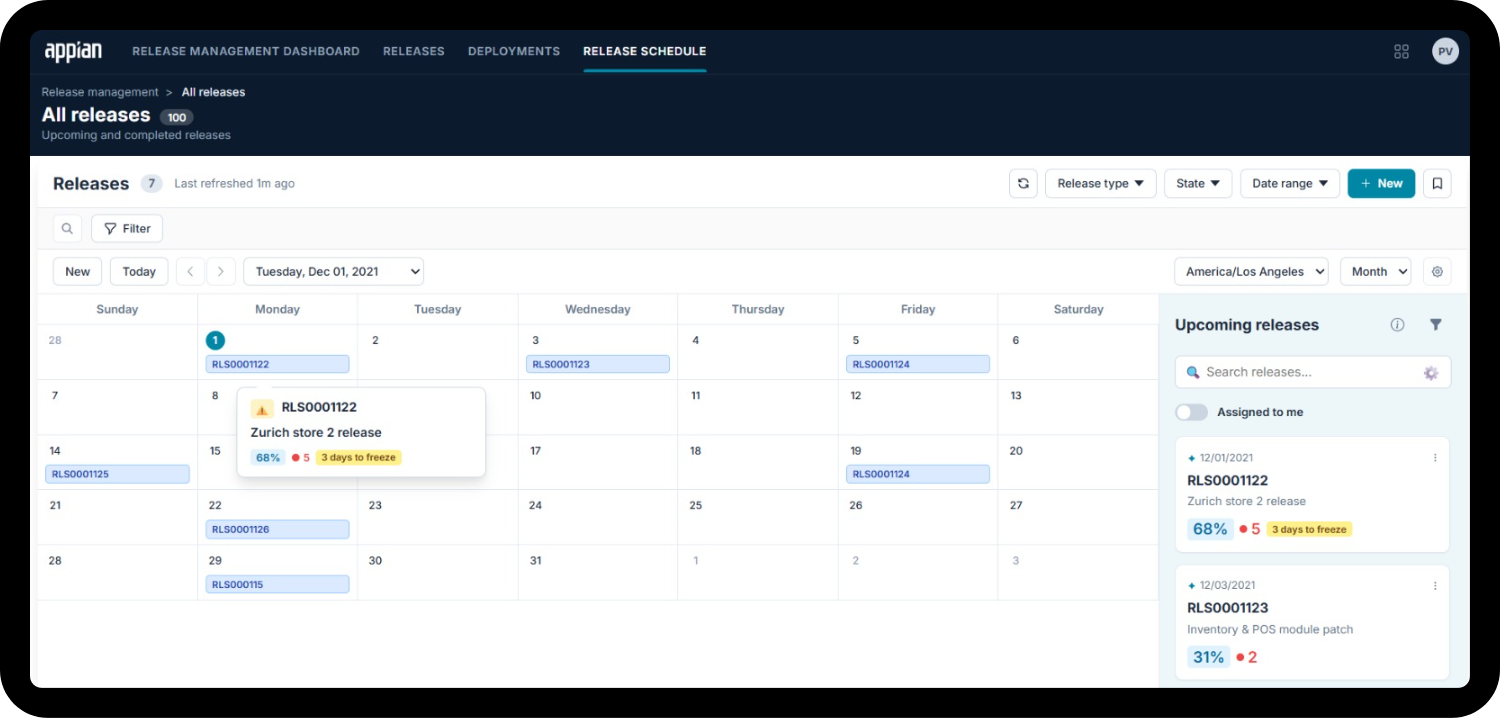
Task: Open the Tuesday, Dec 01, 2021 date selector
Action: 334,271
